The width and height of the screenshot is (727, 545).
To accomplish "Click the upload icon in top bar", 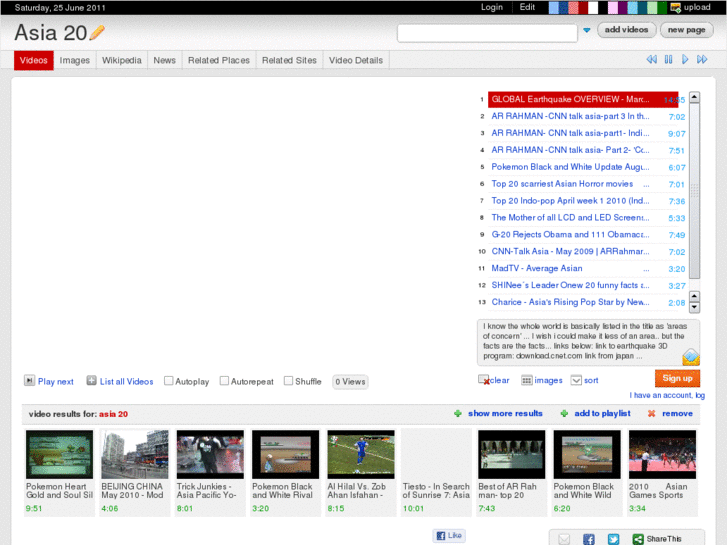I will pos(676,7).
